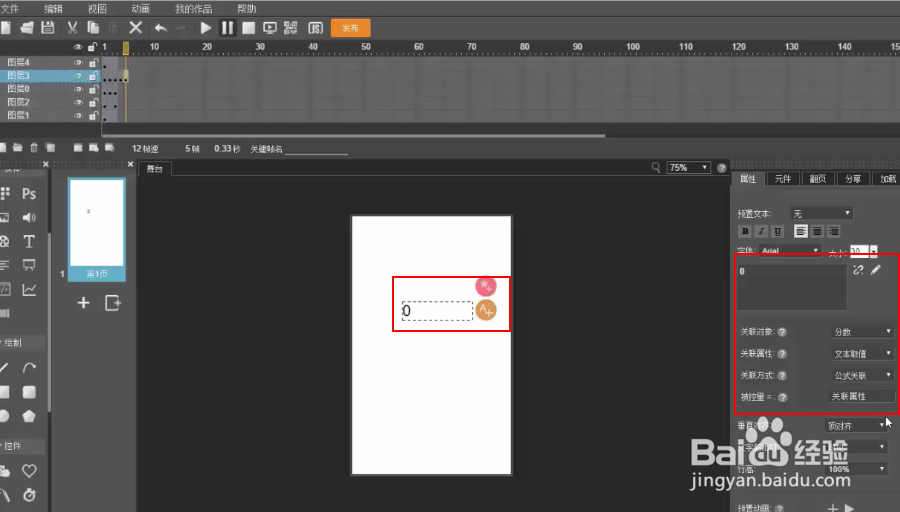Click the Cut scissors icon

click(72, 28)
